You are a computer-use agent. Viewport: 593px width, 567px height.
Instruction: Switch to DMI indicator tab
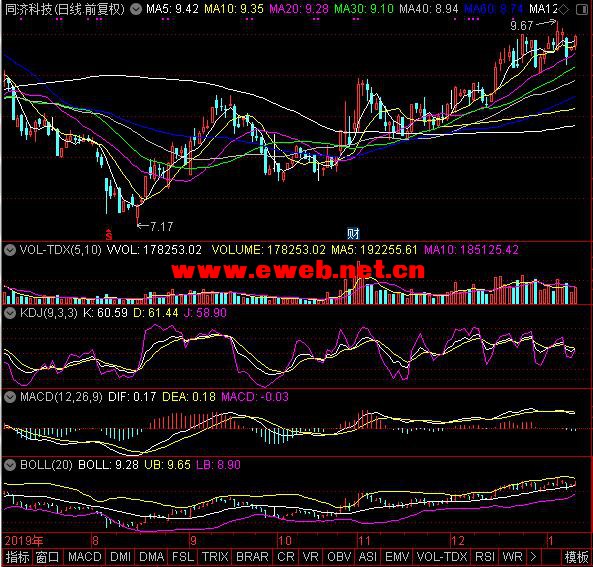pos(121,557)
